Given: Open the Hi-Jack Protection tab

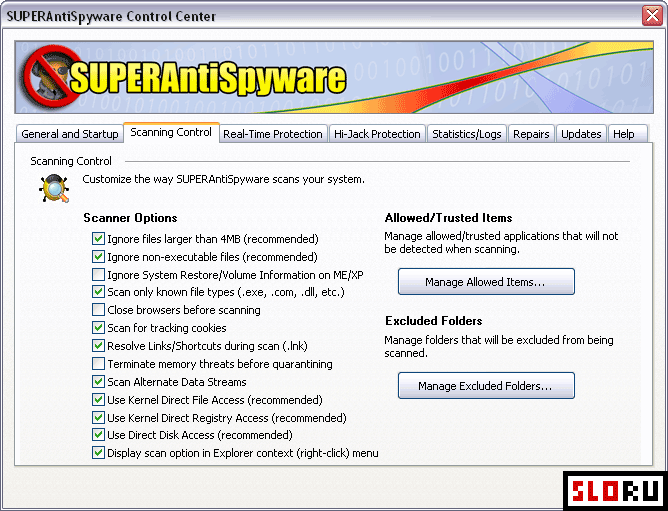Looking at the screenshot, I should coord(377,134).
